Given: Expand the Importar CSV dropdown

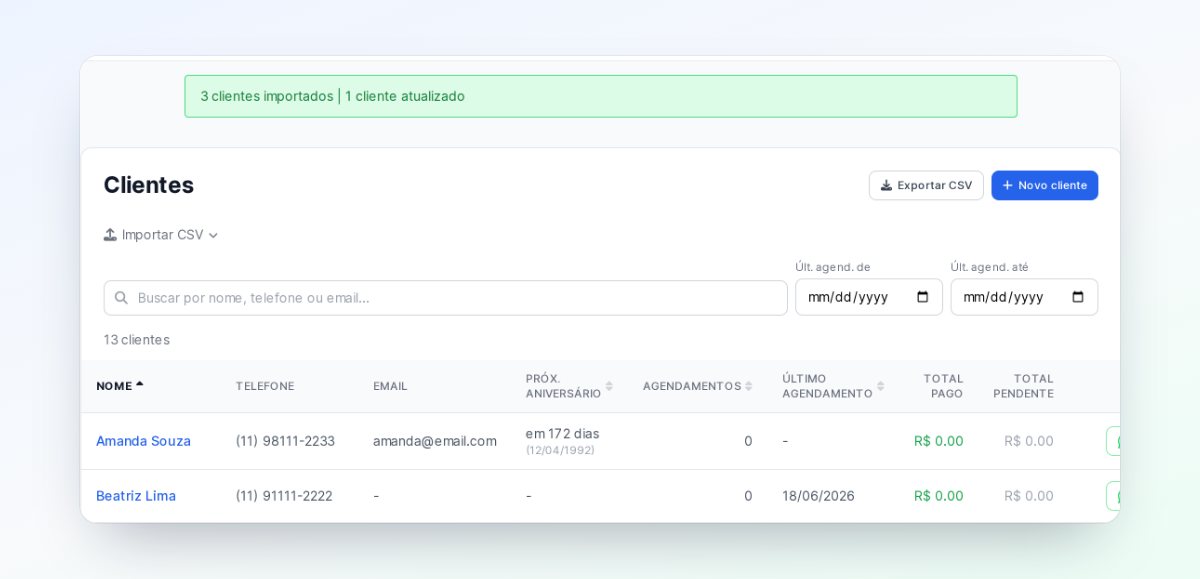Looking at the screenshot, I should tap(161, 235).
